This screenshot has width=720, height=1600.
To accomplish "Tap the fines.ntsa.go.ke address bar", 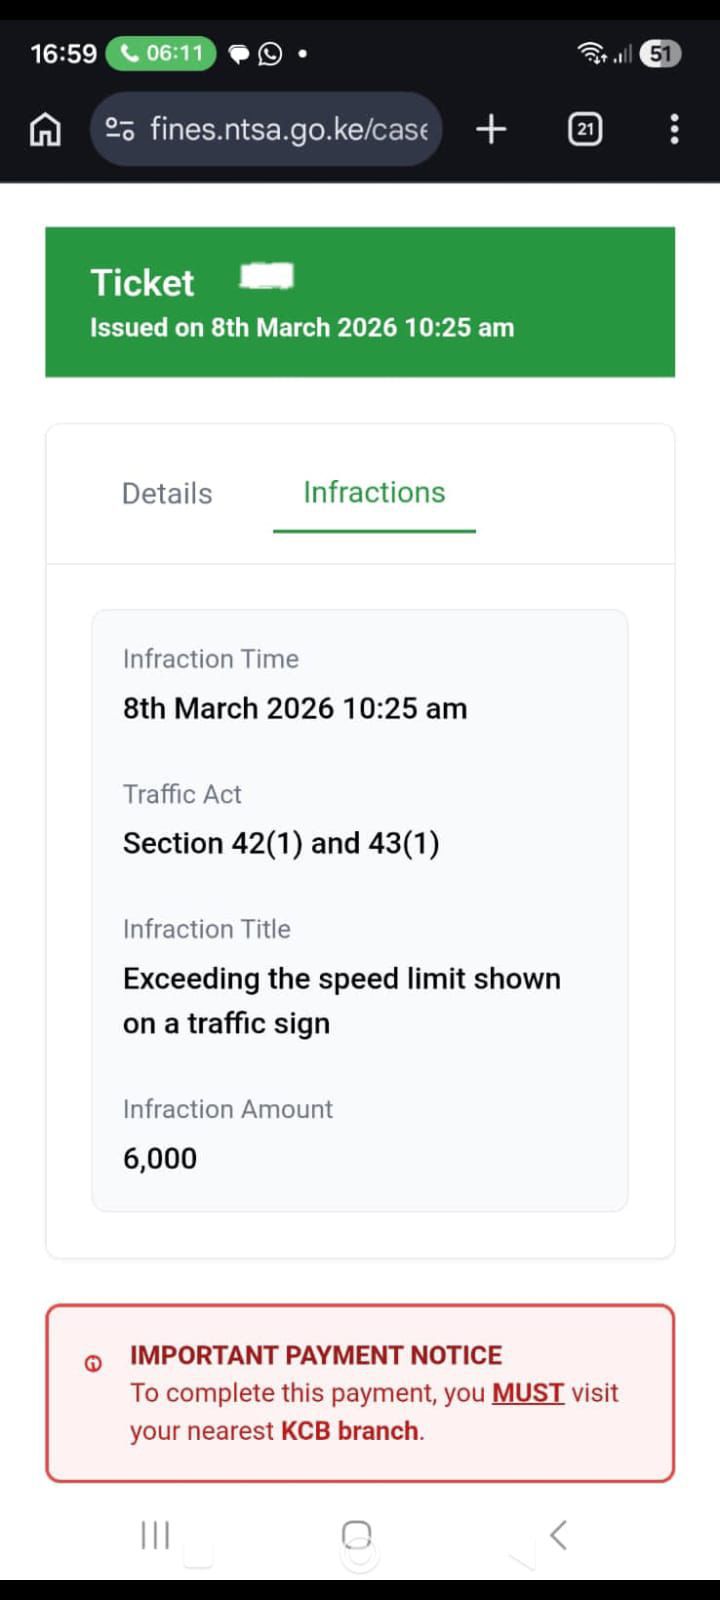I will pos(288,129).
